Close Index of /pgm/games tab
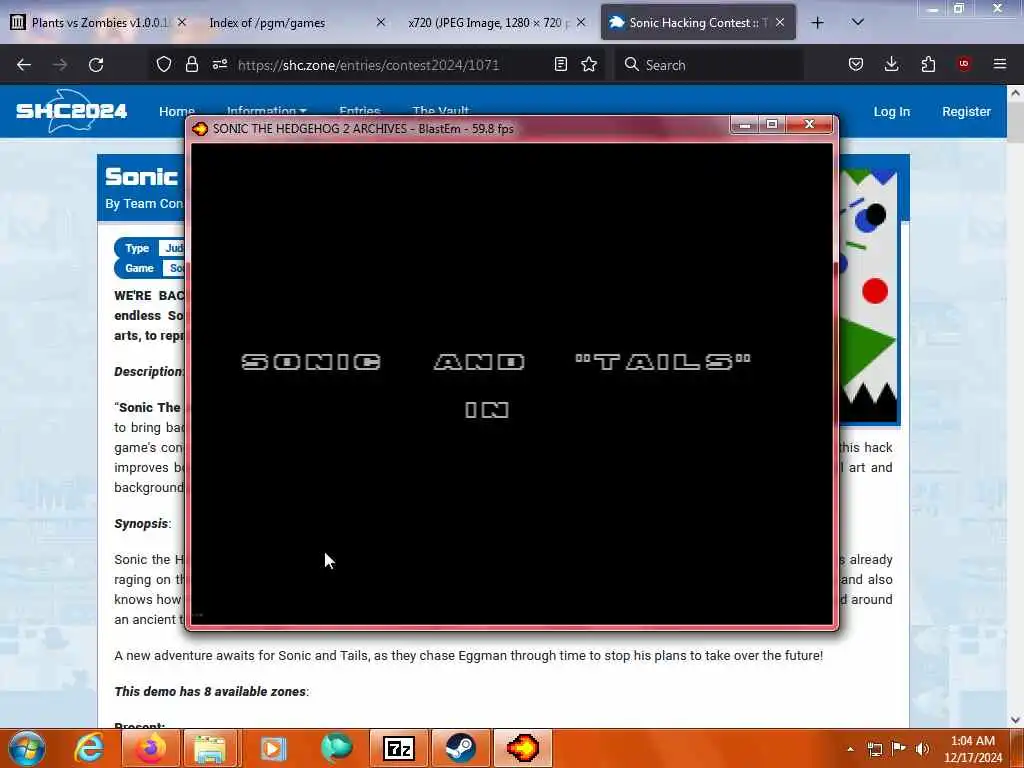Screen dimensions: 1024x768 point(381,23)
